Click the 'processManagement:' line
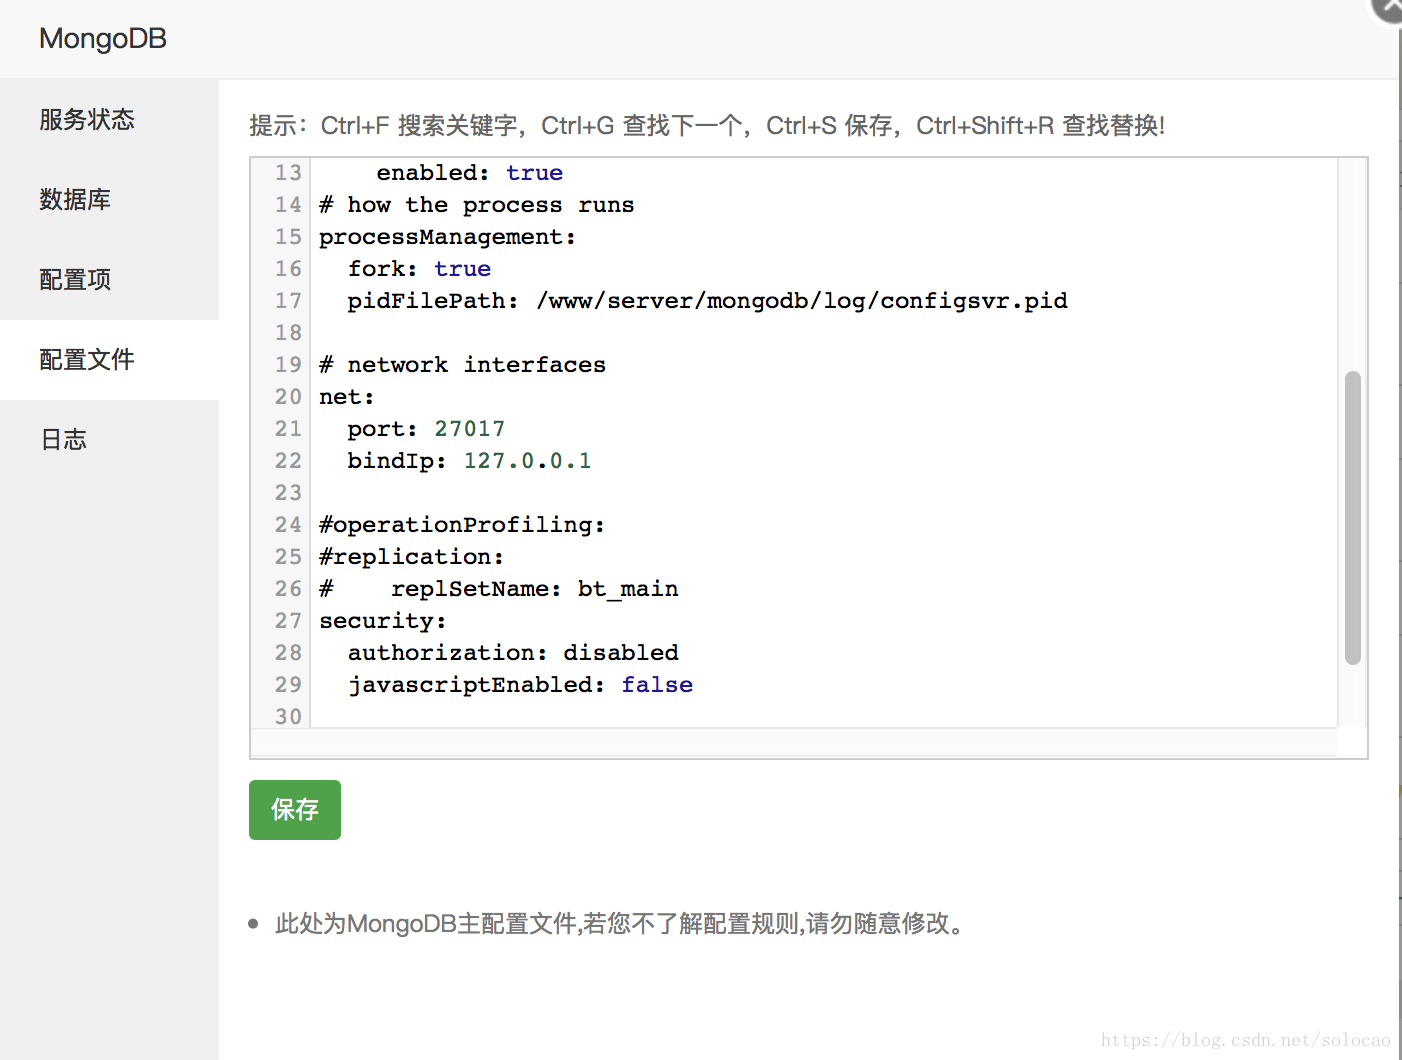1402x1060 pixels. point(447,237)
